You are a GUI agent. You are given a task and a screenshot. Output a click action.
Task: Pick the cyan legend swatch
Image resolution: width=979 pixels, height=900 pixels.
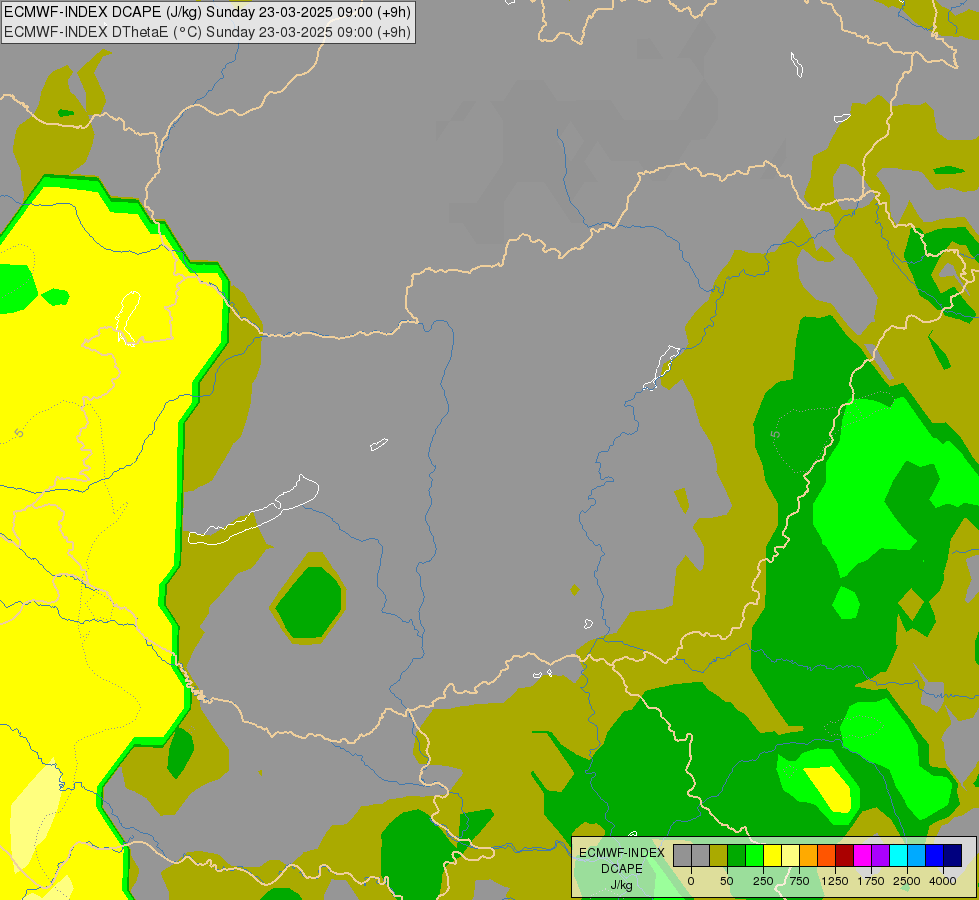898,855
